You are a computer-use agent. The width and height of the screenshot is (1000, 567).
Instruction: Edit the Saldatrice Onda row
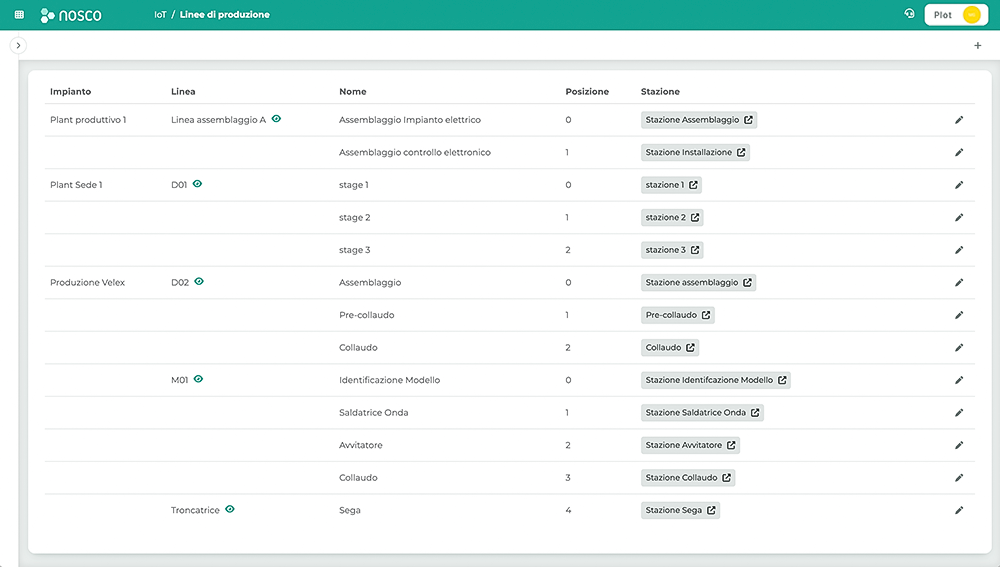pos(959,412)
